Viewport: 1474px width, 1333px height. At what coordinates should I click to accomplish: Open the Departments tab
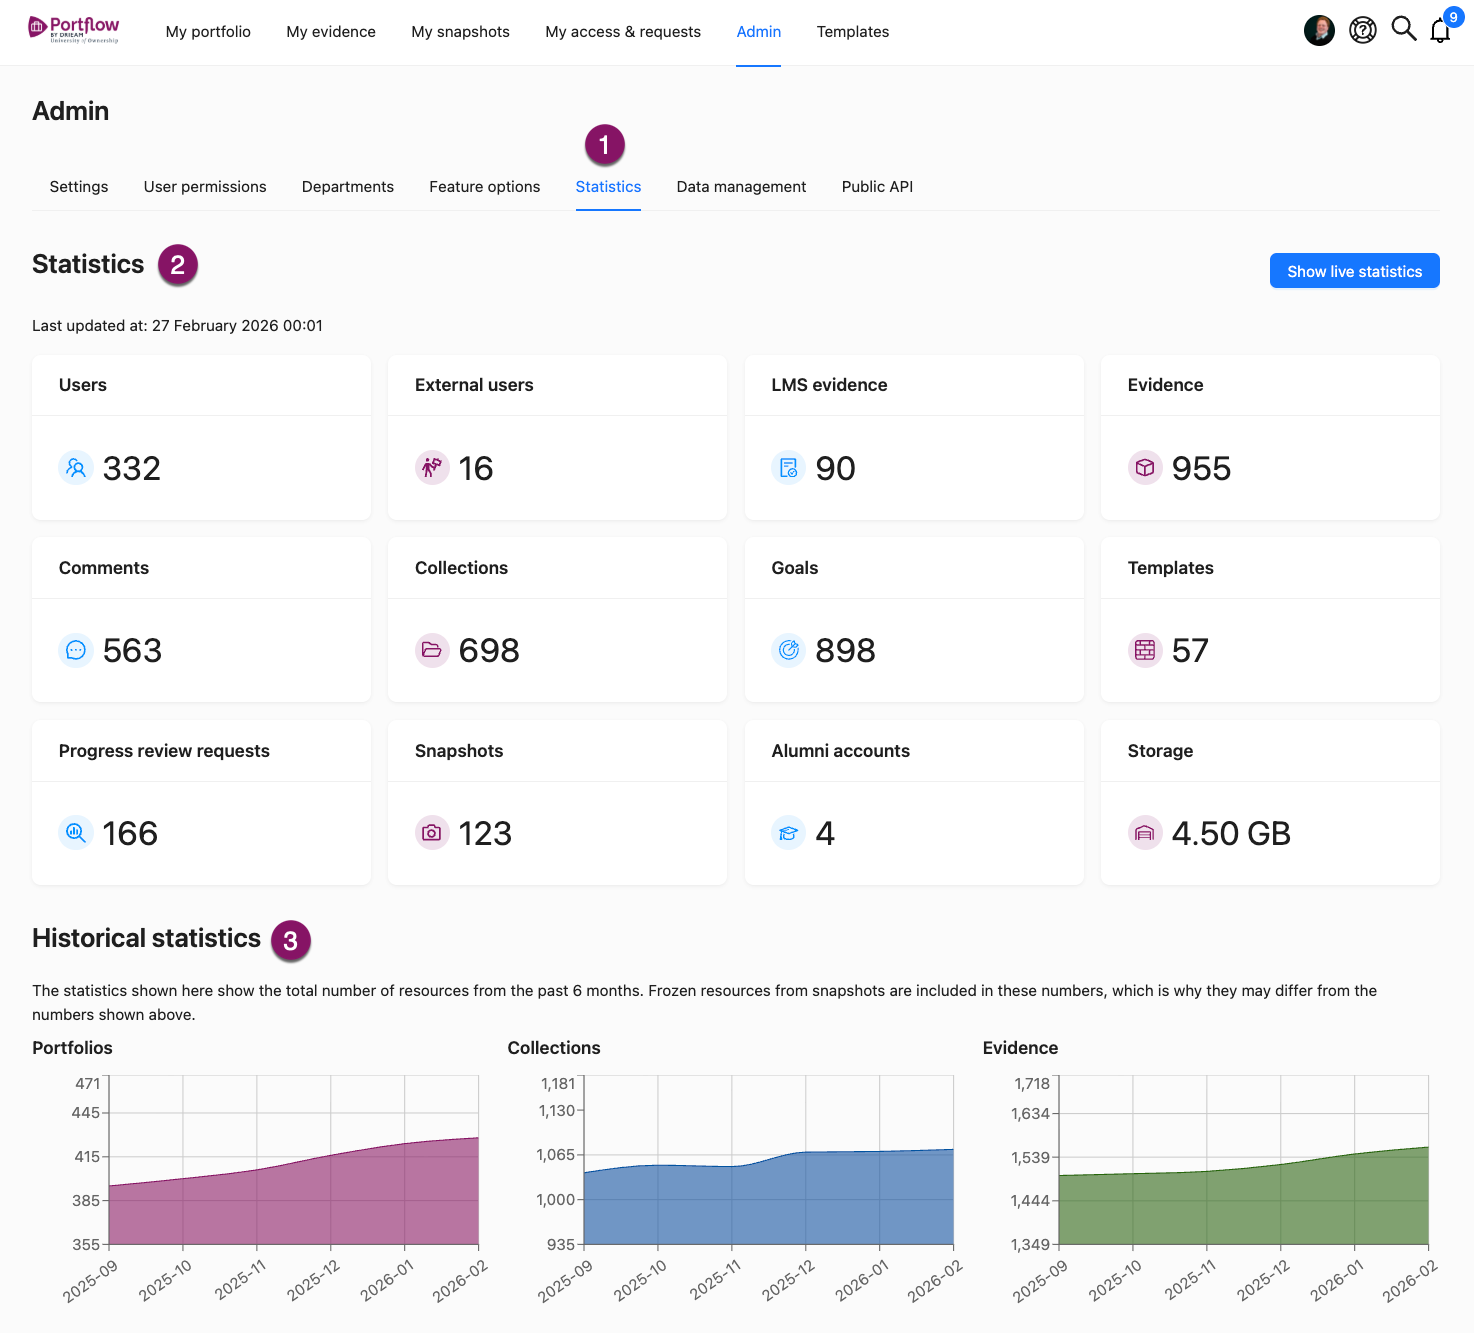tap(348, 187)
